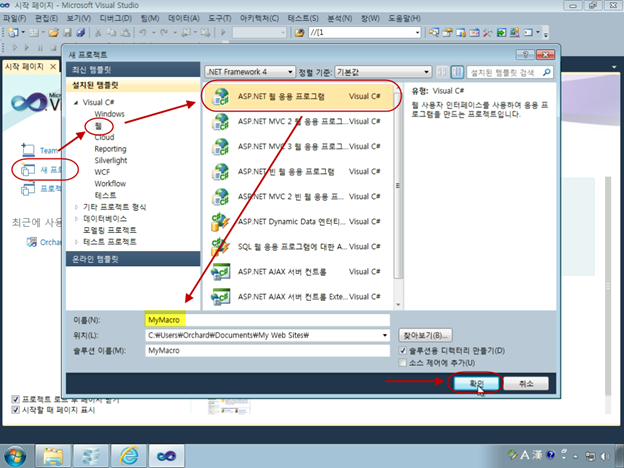624x468 pixels.
Task: Toggle the 프로젝트 로드 후 페이지 닫기 checkbox
Action: click(x=16, y=399)
